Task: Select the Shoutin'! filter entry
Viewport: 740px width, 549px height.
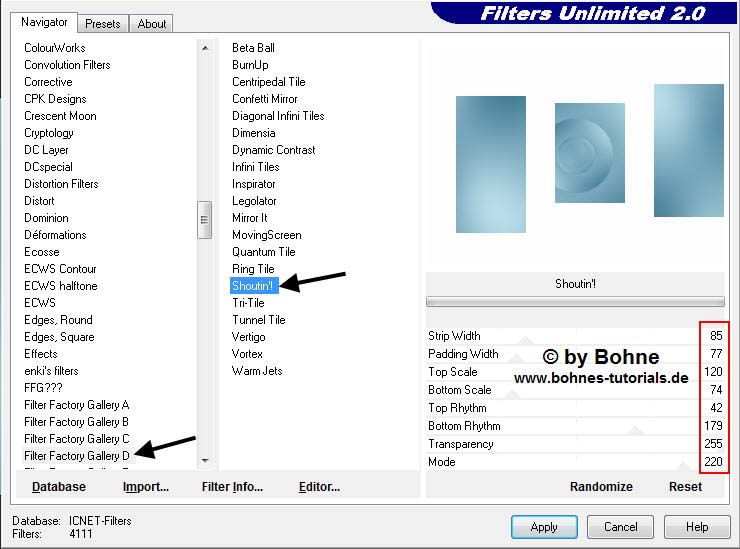Action: 252,286
